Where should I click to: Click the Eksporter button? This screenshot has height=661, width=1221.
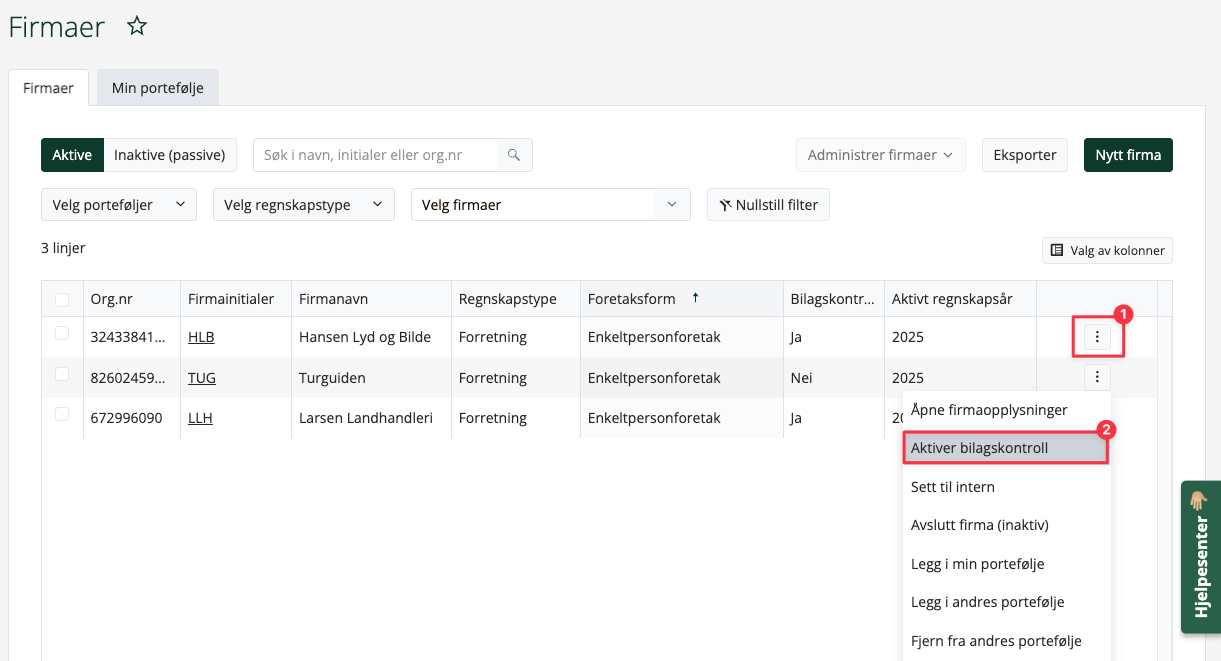click(x=1025, y=155)
